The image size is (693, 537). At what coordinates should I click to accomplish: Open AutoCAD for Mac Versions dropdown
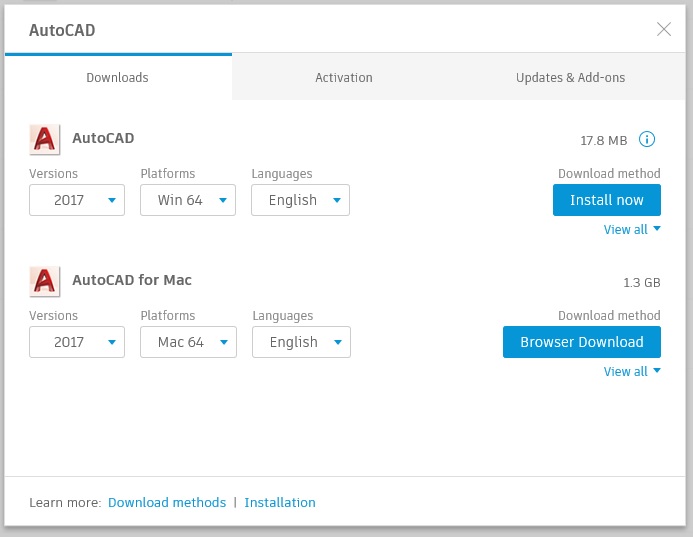click(x=77, y=342)
